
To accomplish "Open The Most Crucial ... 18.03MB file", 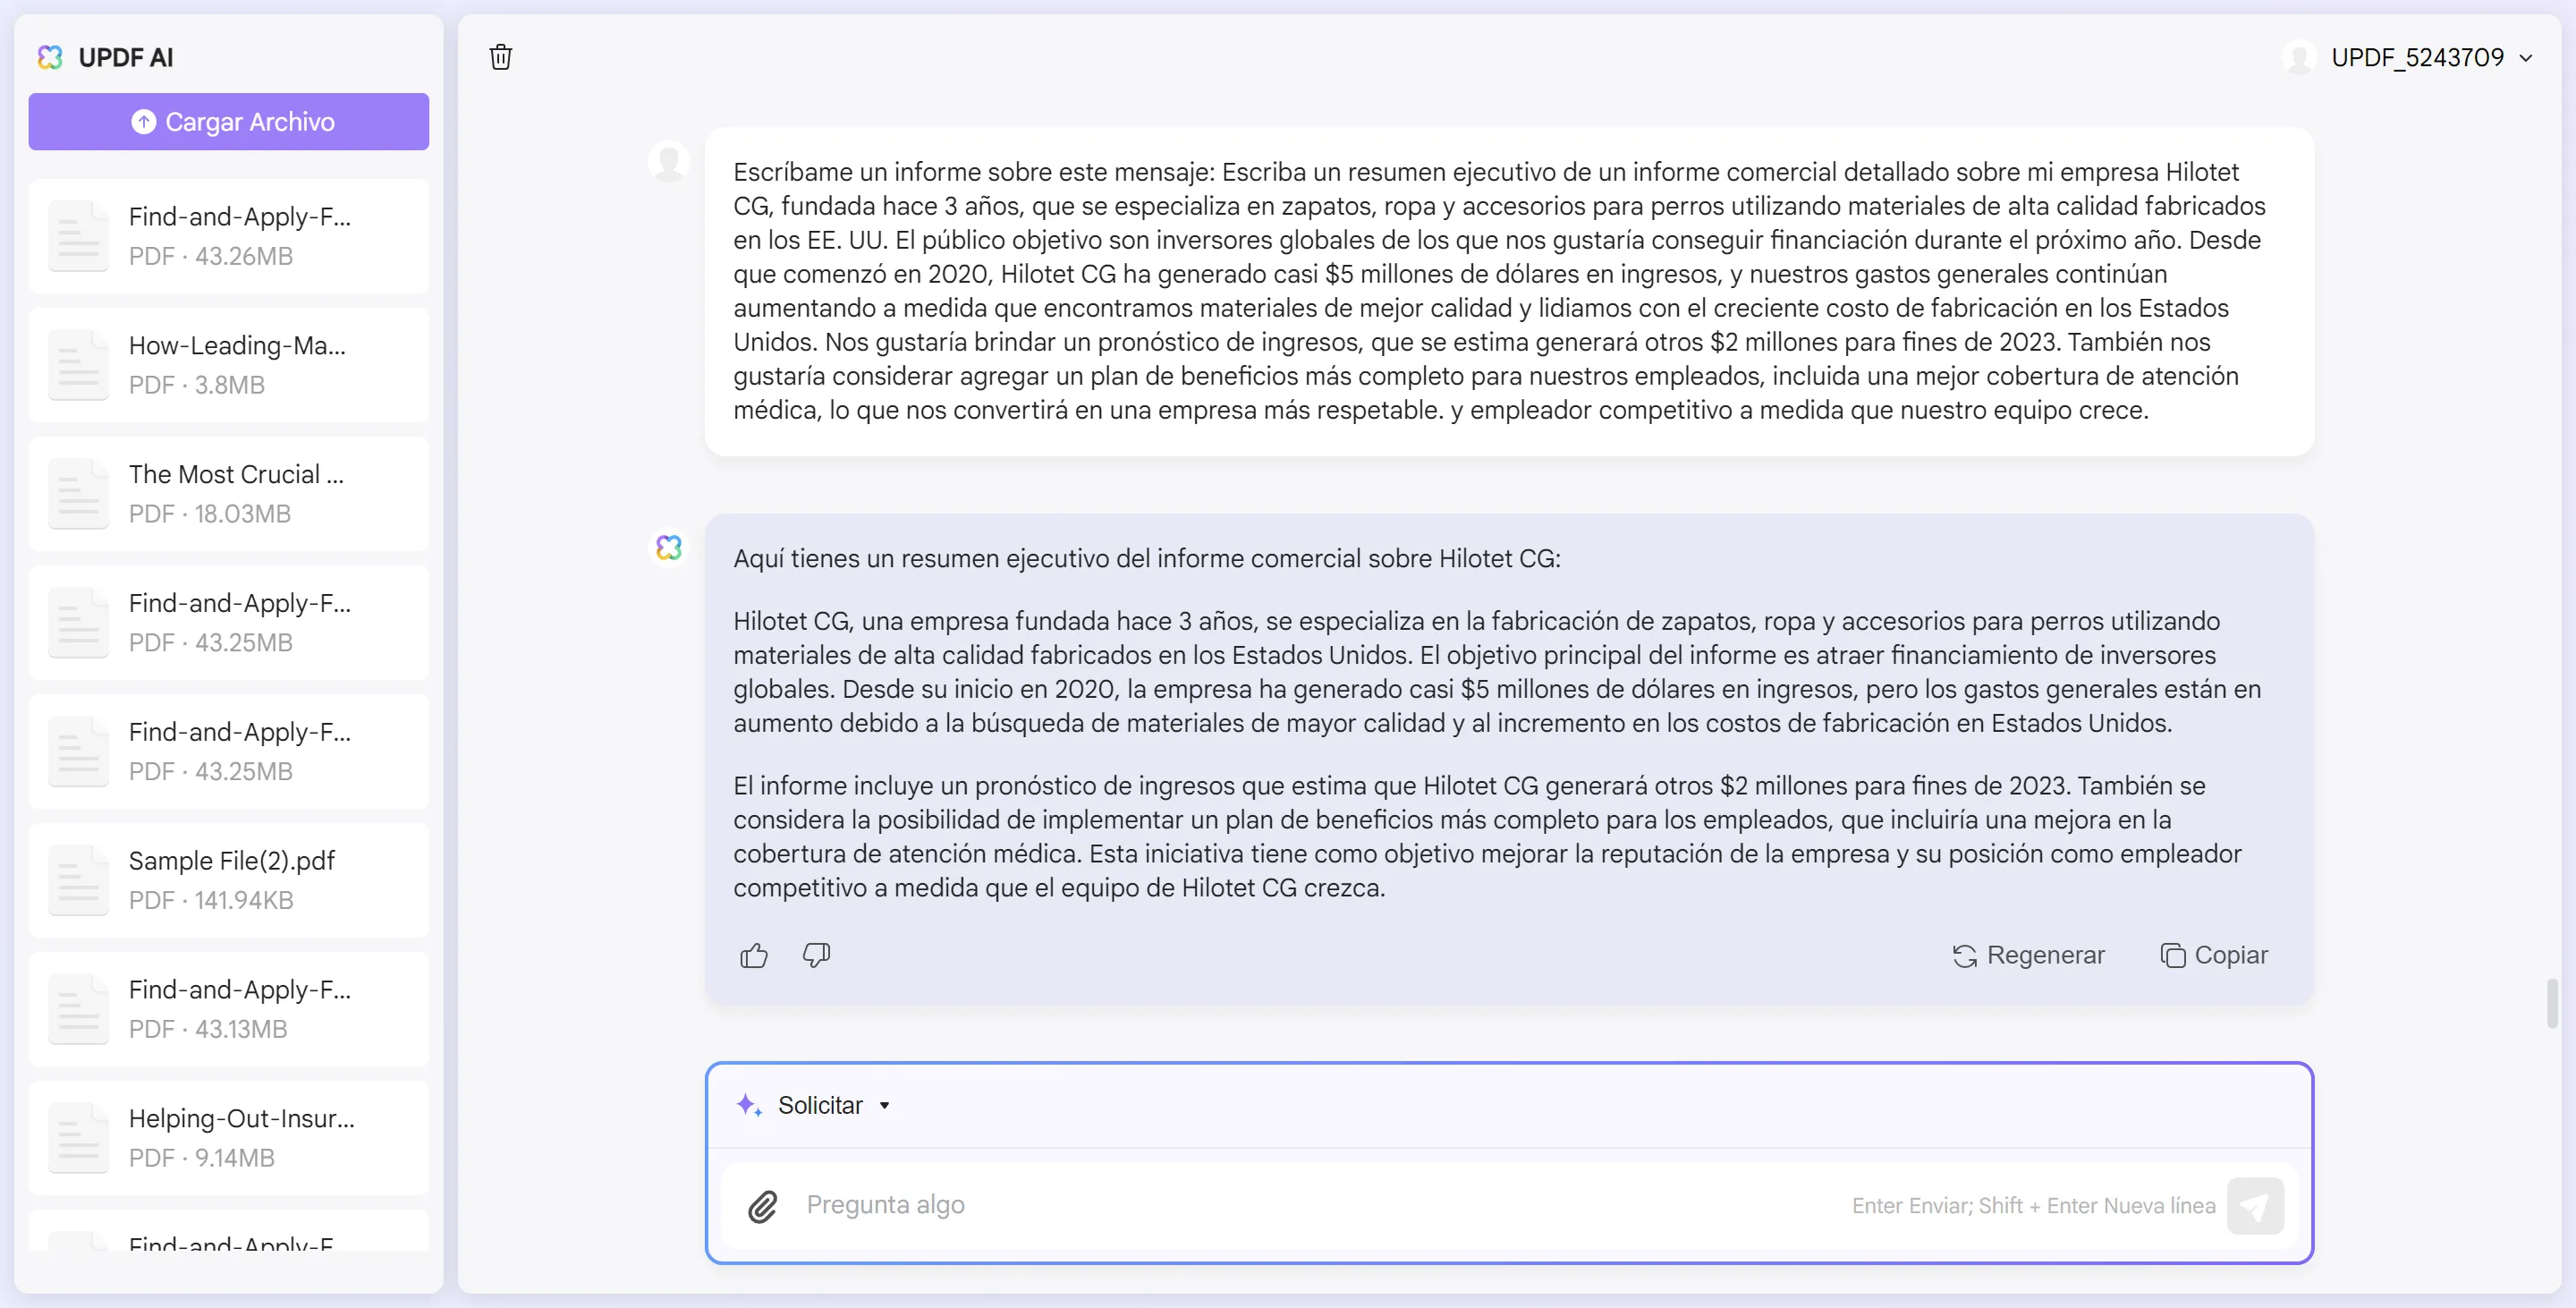I will 229,494.
